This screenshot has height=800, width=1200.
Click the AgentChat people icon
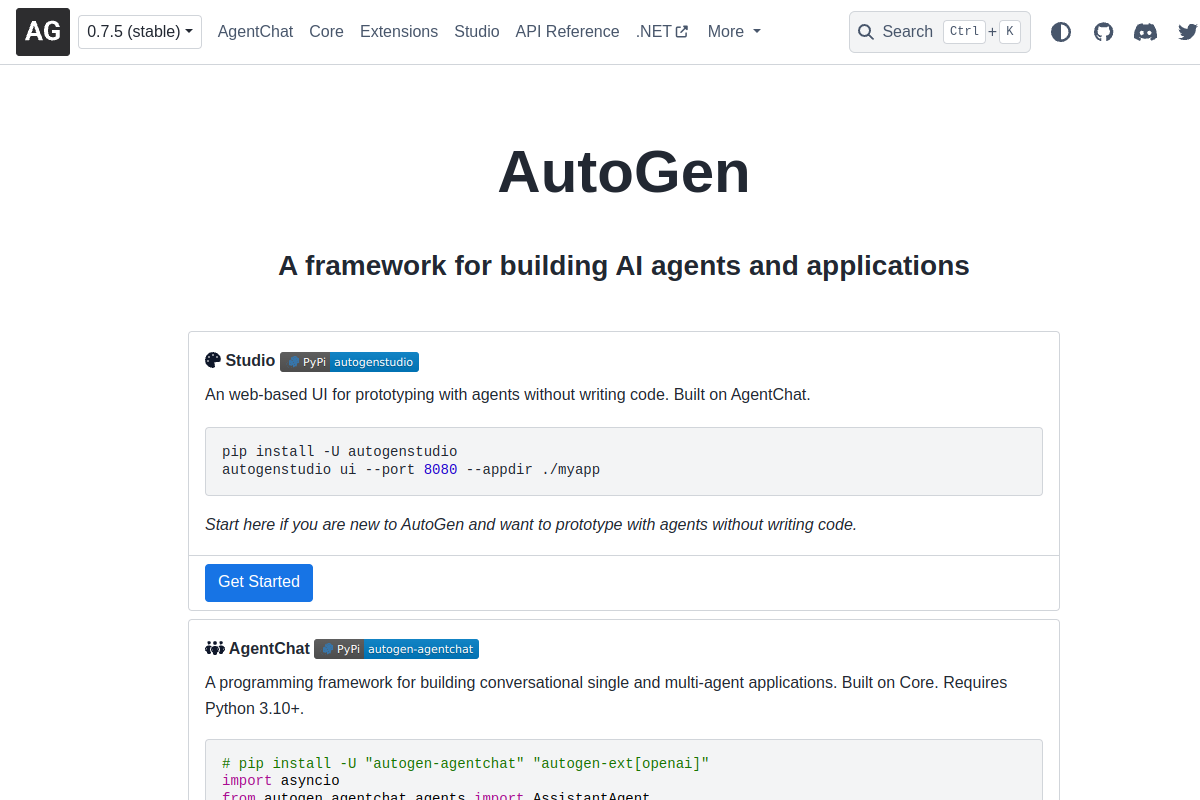pos(214,647)
